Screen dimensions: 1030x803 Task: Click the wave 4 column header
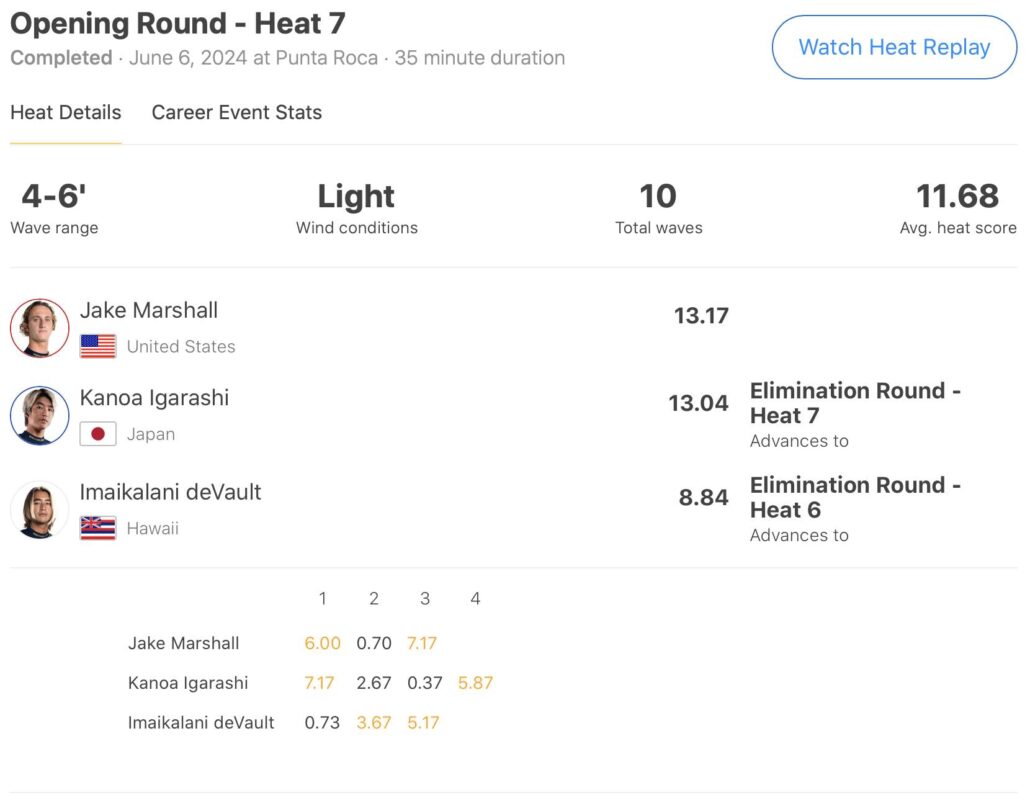475,599
